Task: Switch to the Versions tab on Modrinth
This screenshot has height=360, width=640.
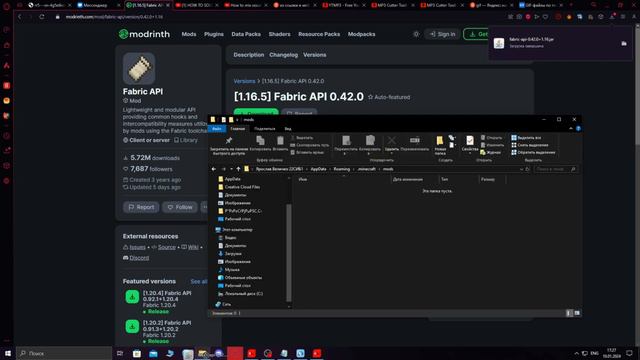Action: tap(314, 55)
